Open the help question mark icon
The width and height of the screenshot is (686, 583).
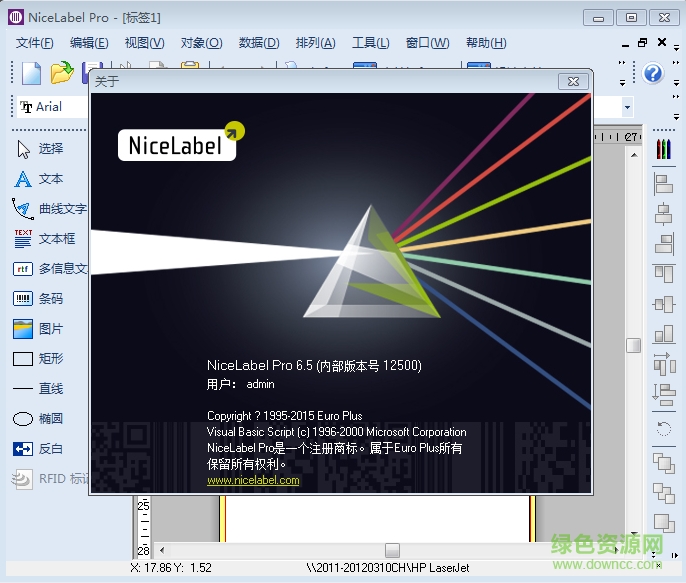pos(653,73)
